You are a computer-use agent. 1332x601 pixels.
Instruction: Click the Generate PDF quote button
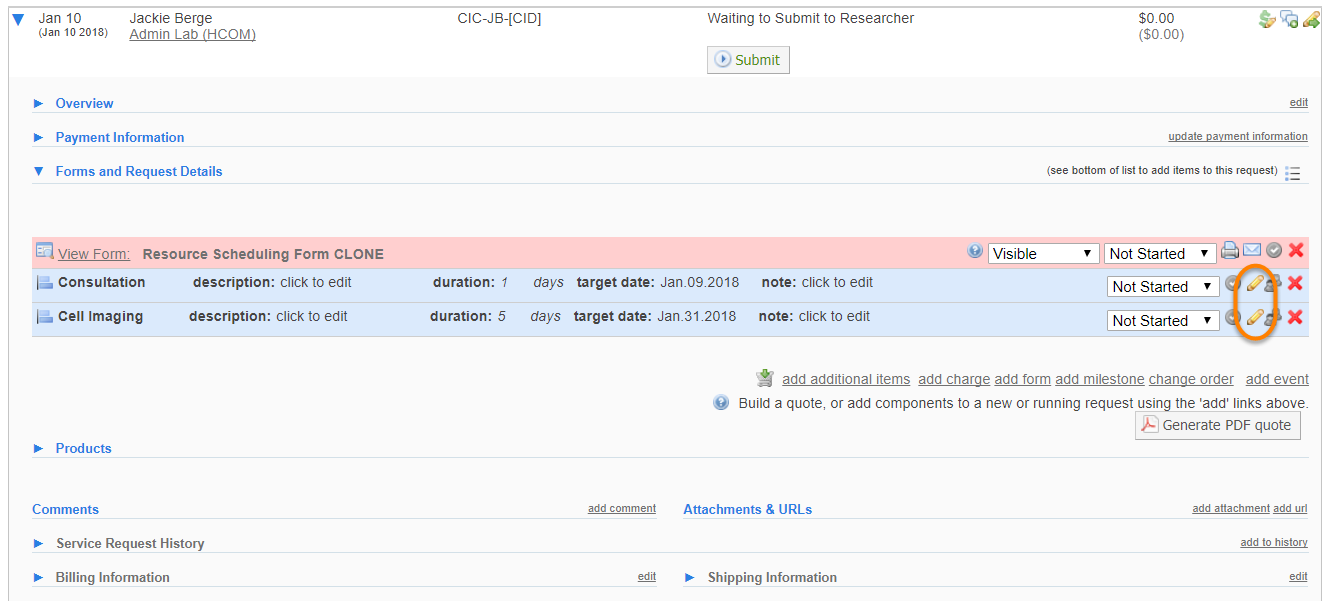point(1217,425)
